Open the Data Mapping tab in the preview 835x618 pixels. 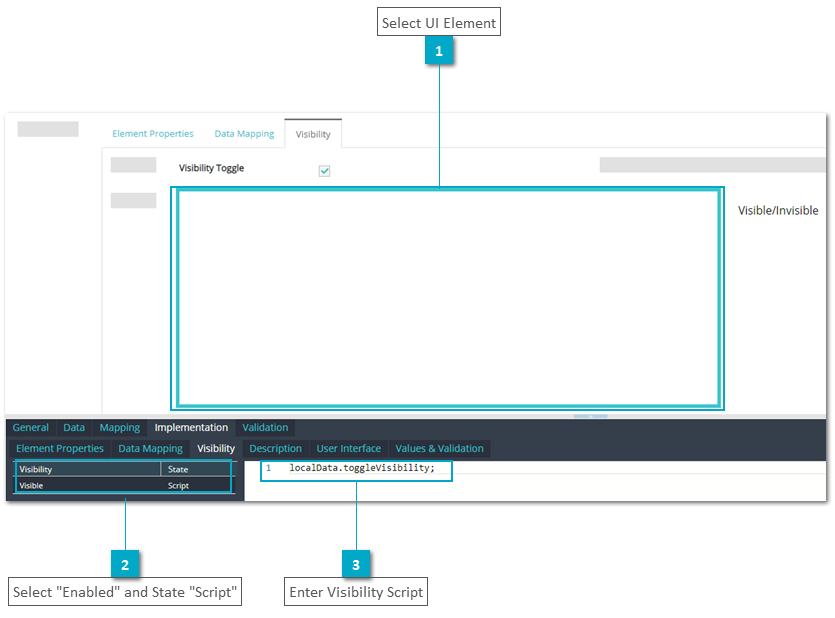244,134
